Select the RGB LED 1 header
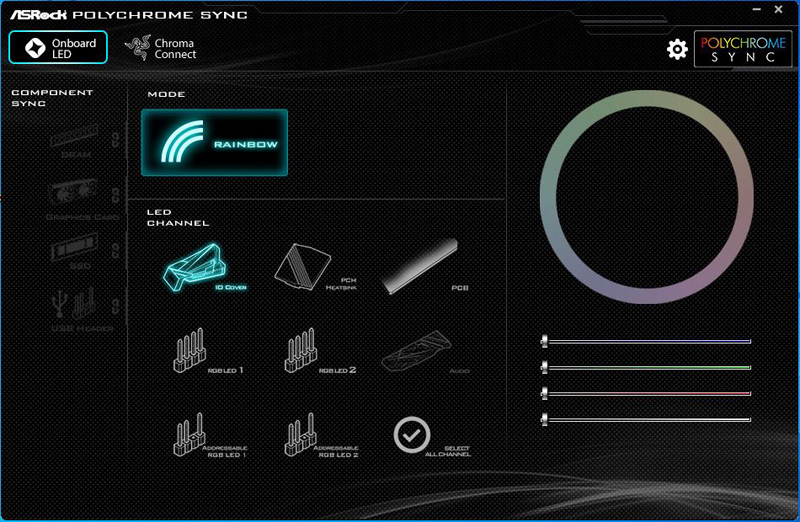Image resolution: width=800 pixels, height=522 pixels. (208, 351)
